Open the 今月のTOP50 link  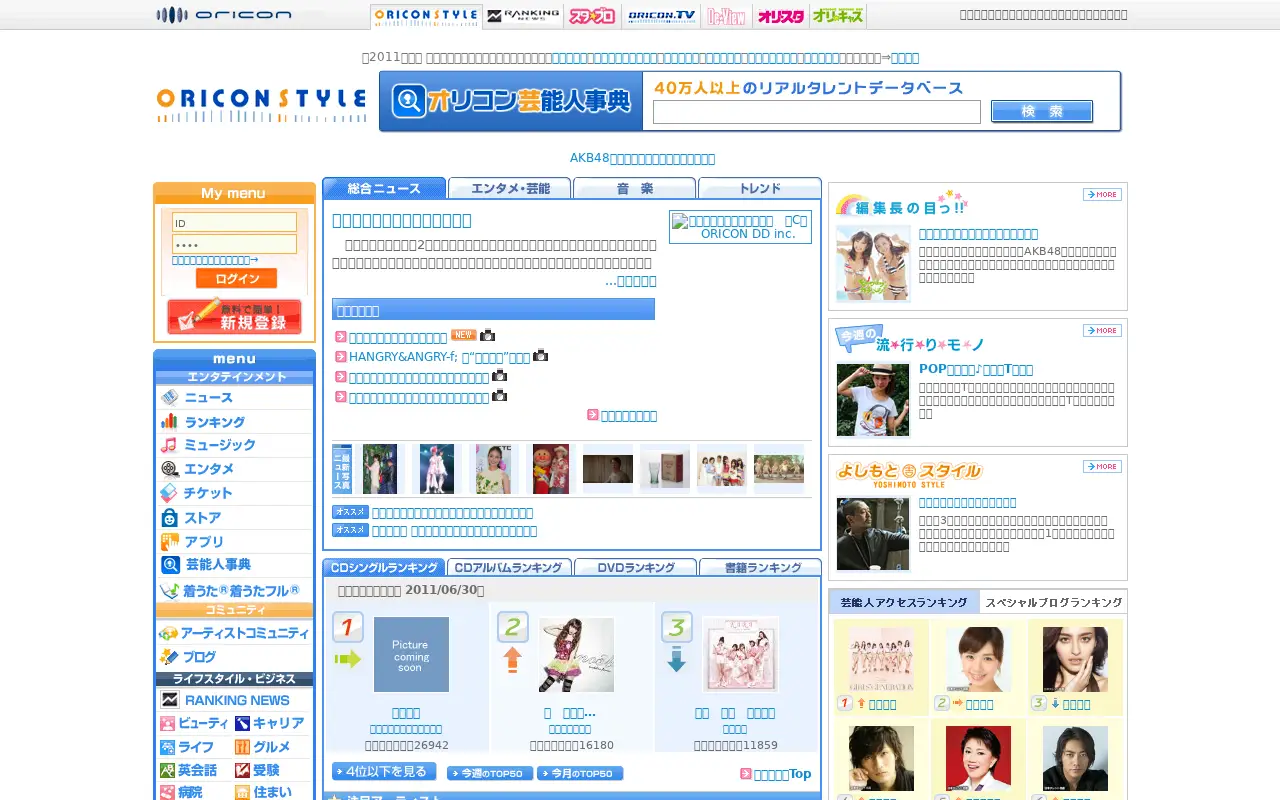click(580, 773)
